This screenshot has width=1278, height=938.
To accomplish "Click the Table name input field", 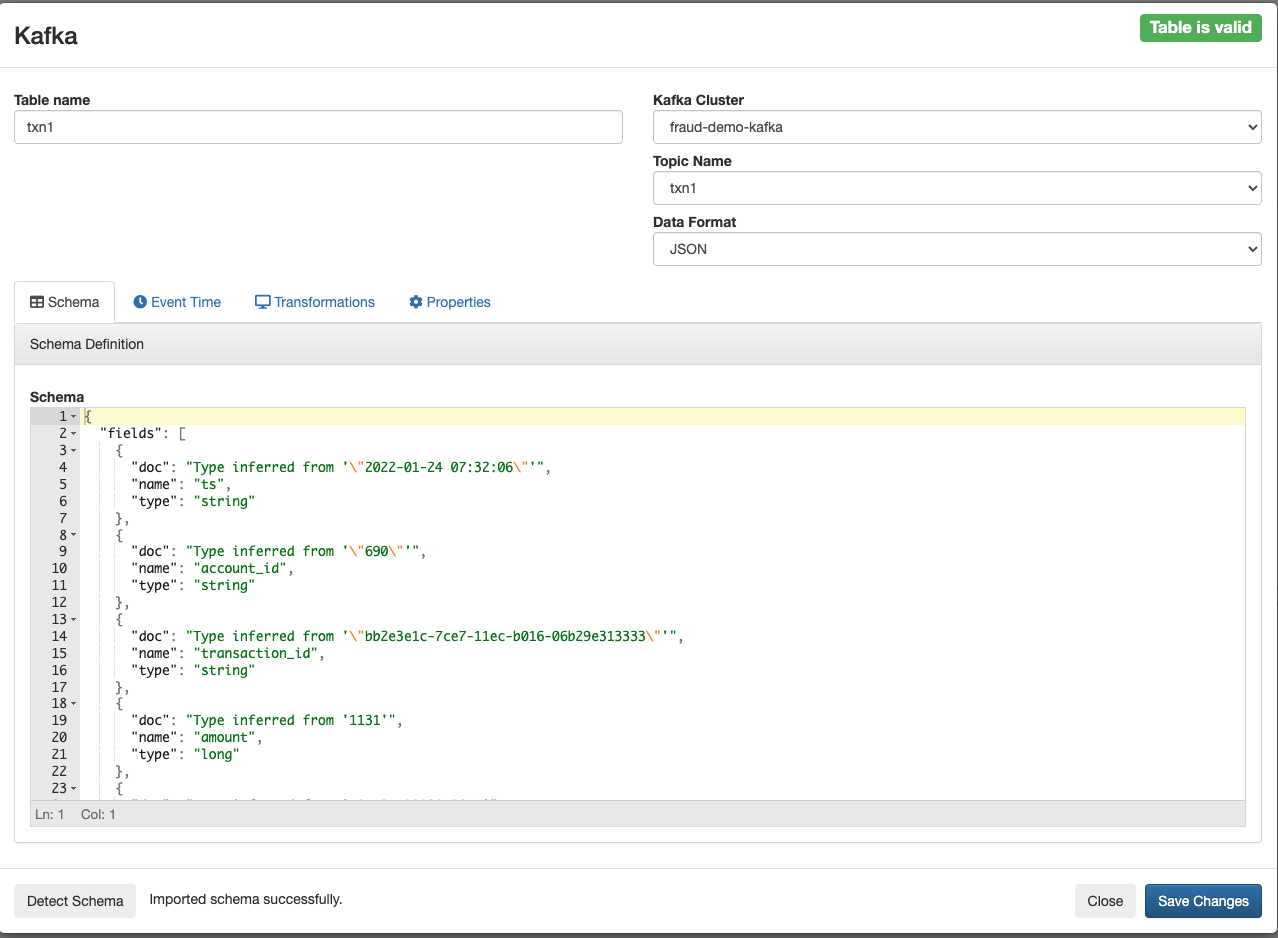I will pos(318,127).
